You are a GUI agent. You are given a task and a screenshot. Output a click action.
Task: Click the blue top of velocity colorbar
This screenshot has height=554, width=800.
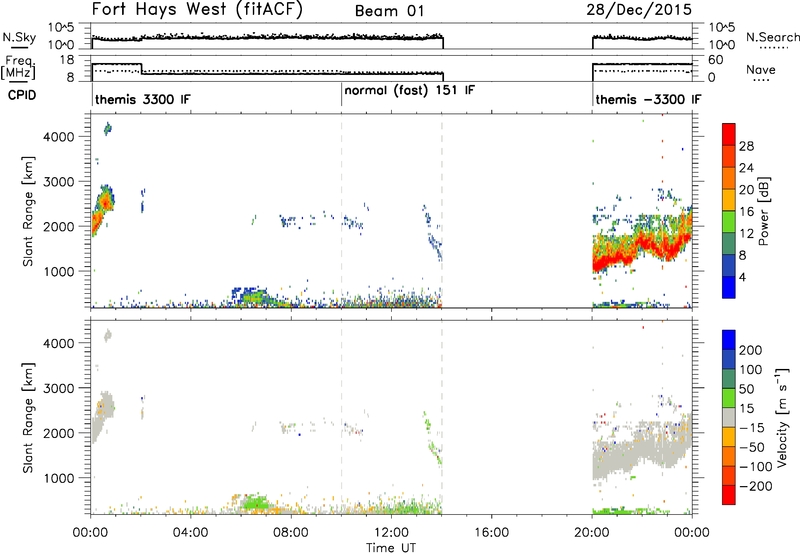[x=729, y=340]
